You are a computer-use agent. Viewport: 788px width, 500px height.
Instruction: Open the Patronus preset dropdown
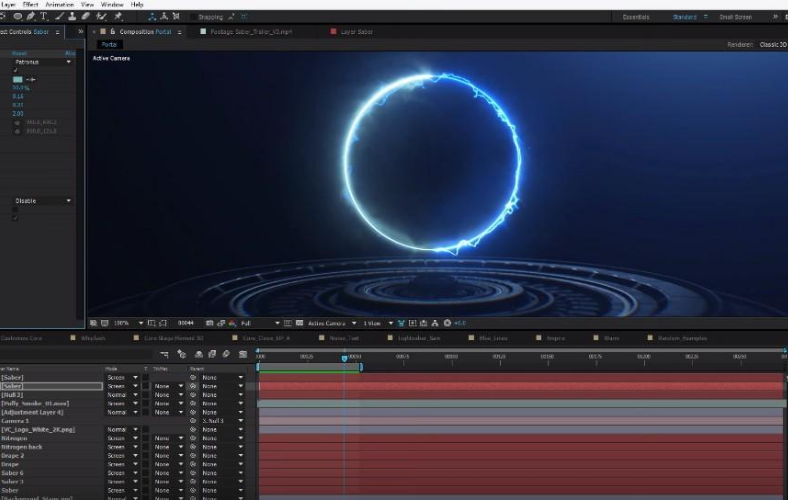point(43,62)
